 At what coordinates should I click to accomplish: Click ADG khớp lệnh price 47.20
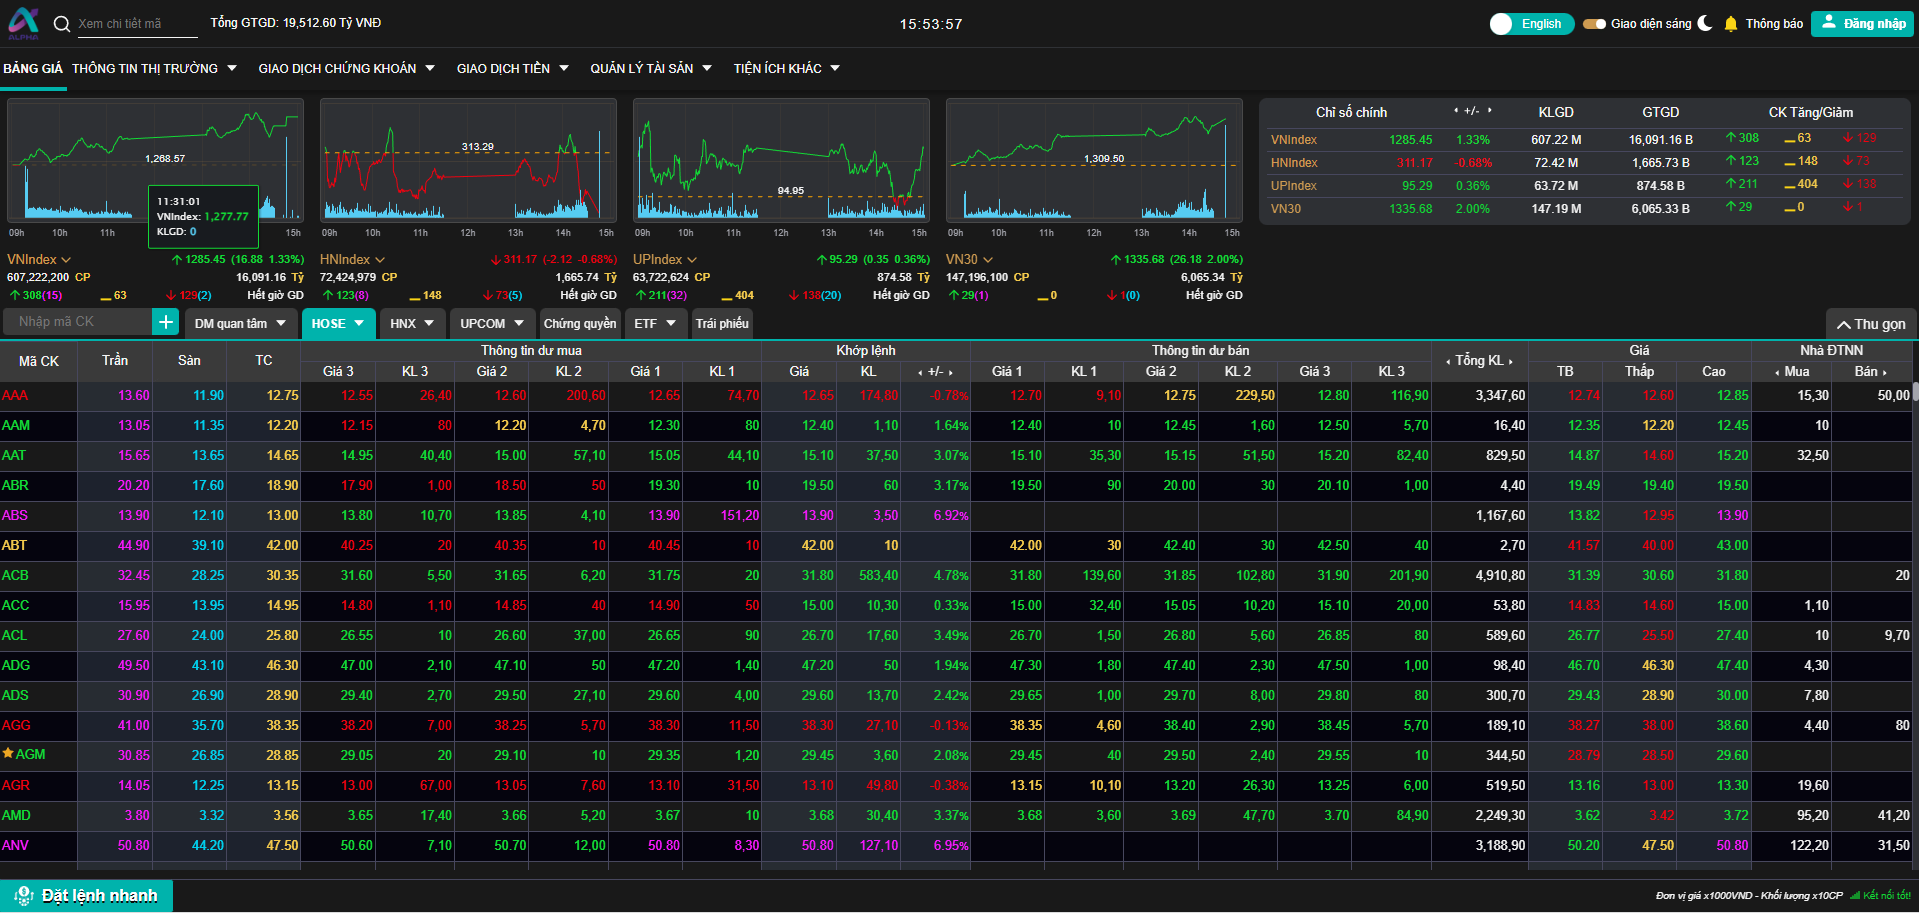[x=817, y=665]
